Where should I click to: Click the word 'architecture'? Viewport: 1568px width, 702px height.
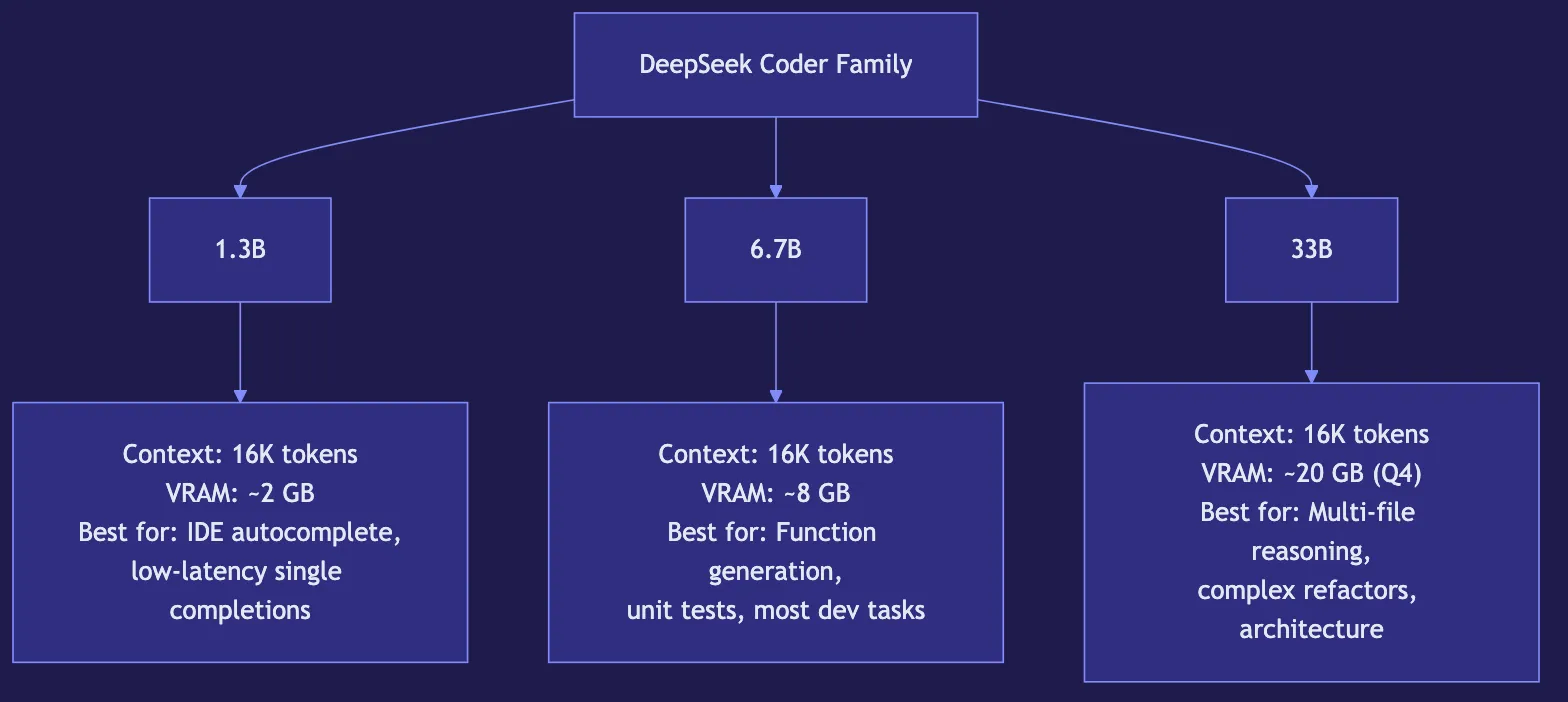coord(1311,629)
